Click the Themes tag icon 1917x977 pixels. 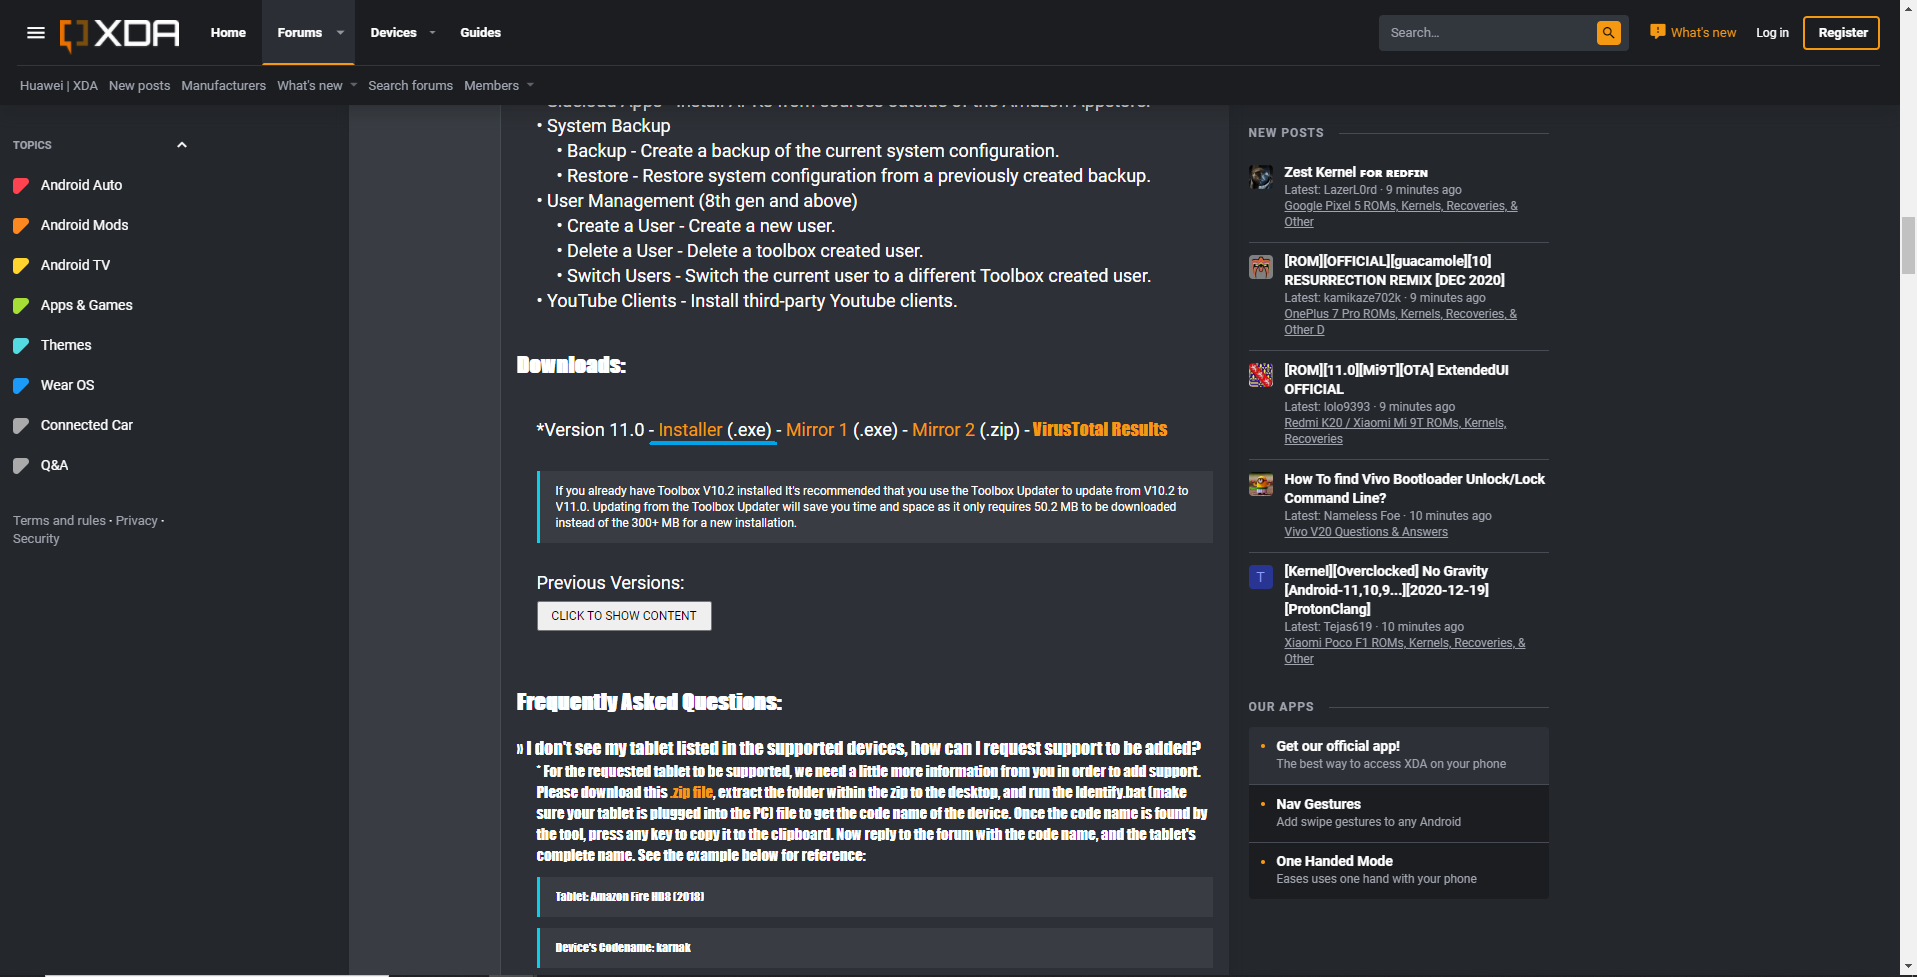pyautogui.click(x=21, y=345)
